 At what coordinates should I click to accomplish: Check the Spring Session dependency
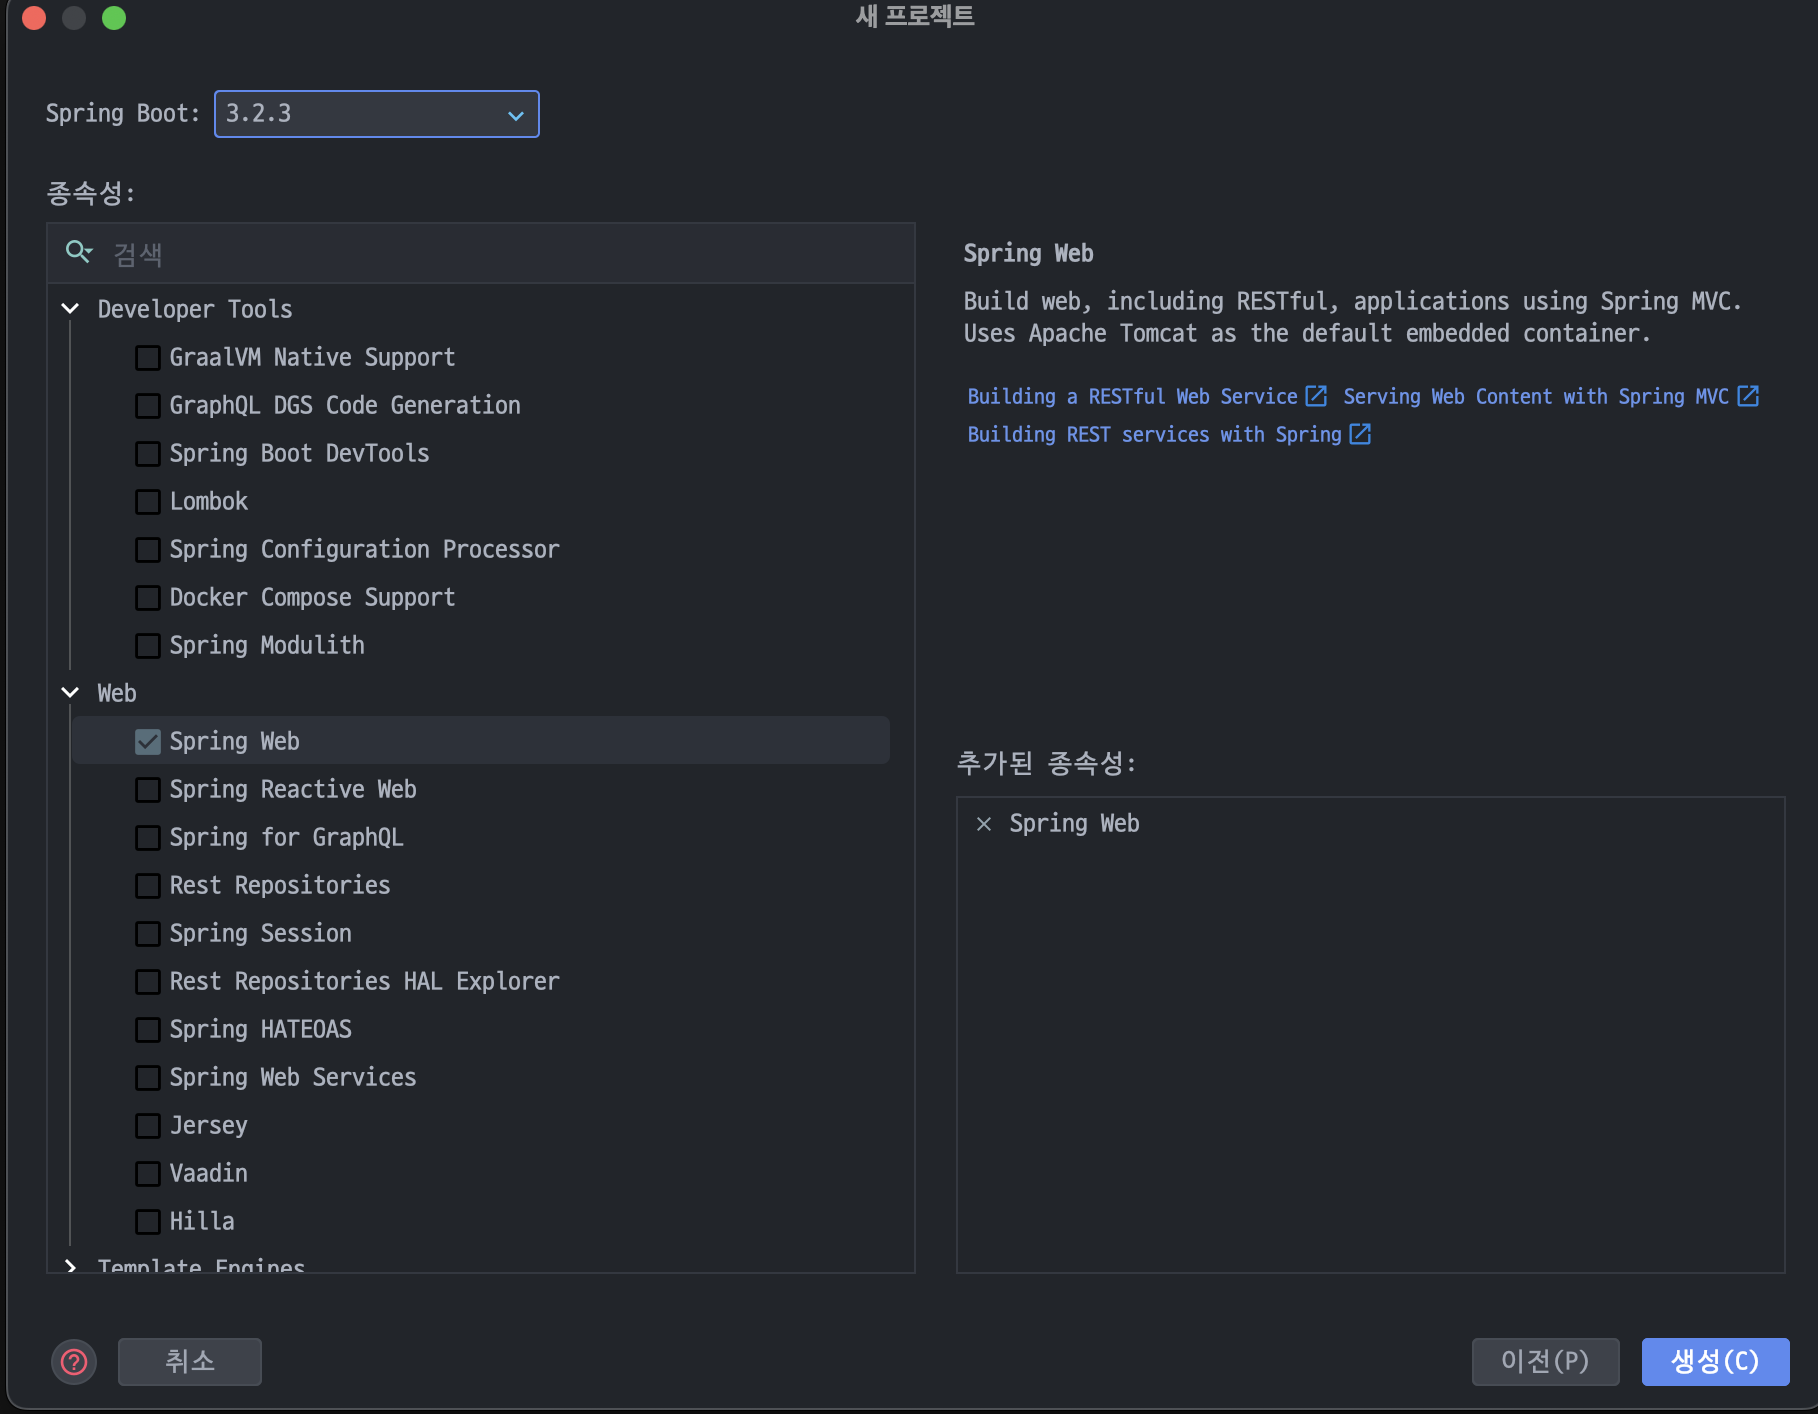click(x=148, y=934)
